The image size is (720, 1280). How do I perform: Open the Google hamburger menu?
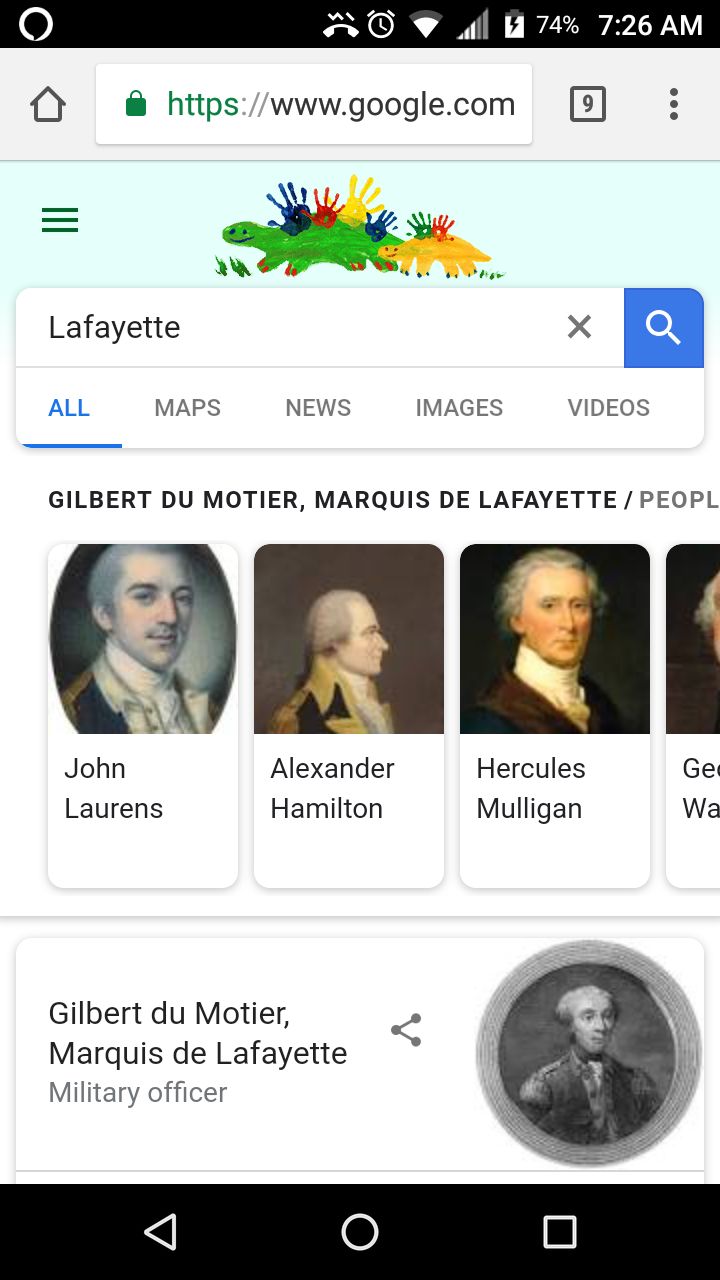pos(60,220)
